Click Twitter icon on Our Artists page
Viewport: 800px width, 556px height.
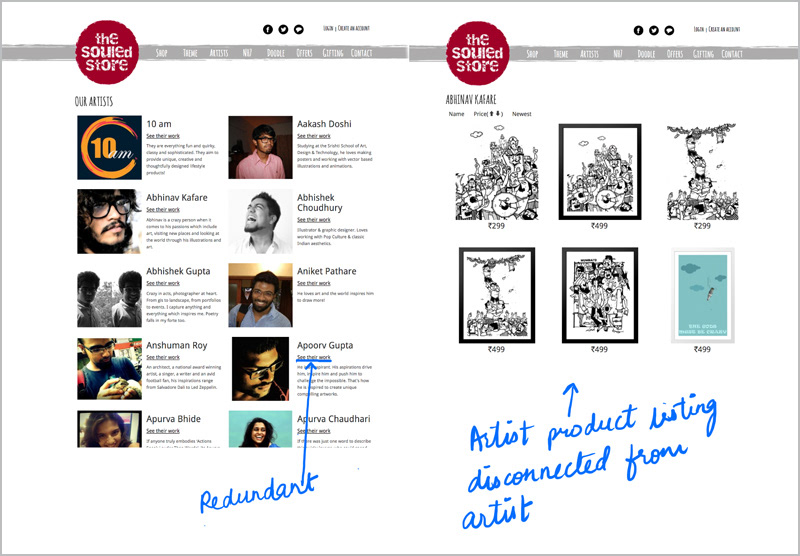(x=283, y=30)
